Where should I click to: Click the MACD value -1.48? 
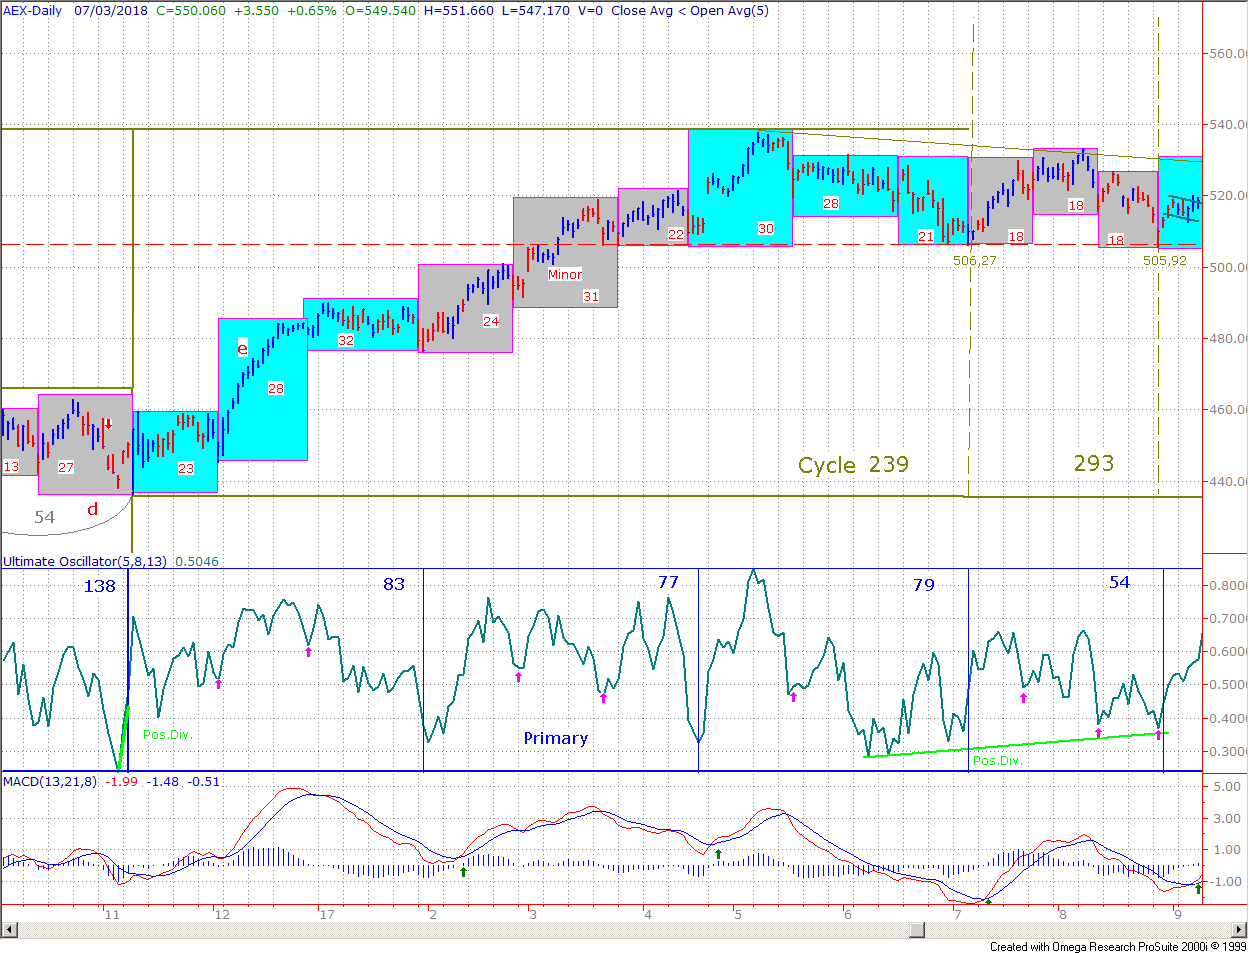click(164, 782)
